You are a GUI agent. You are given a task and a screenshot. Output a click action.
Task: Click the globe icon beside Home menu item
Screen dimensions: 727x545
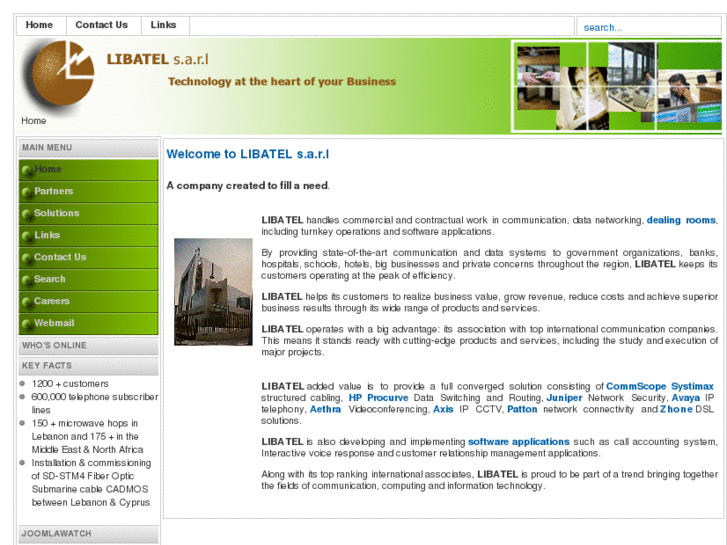coord(27,170)
